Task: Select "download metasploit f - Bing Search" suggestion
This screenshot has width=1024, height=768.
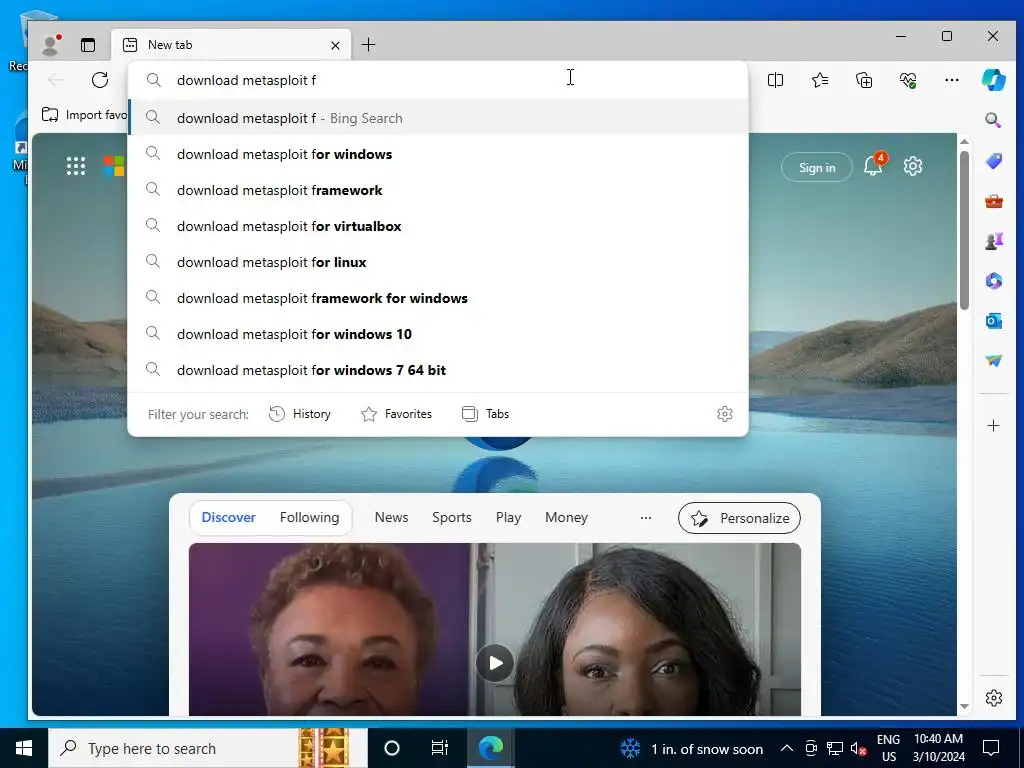Action: point(438,118)
